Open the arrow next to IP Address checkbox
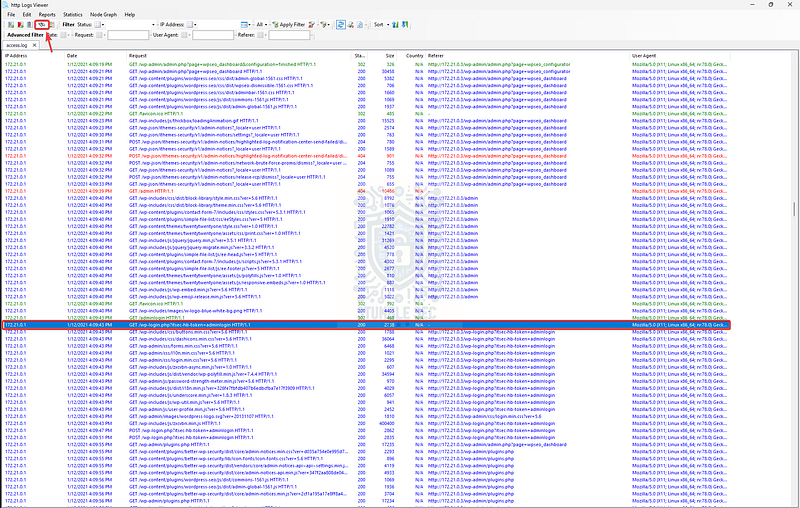This screenshot has height=508, width=800. click(x=195, y=24)
